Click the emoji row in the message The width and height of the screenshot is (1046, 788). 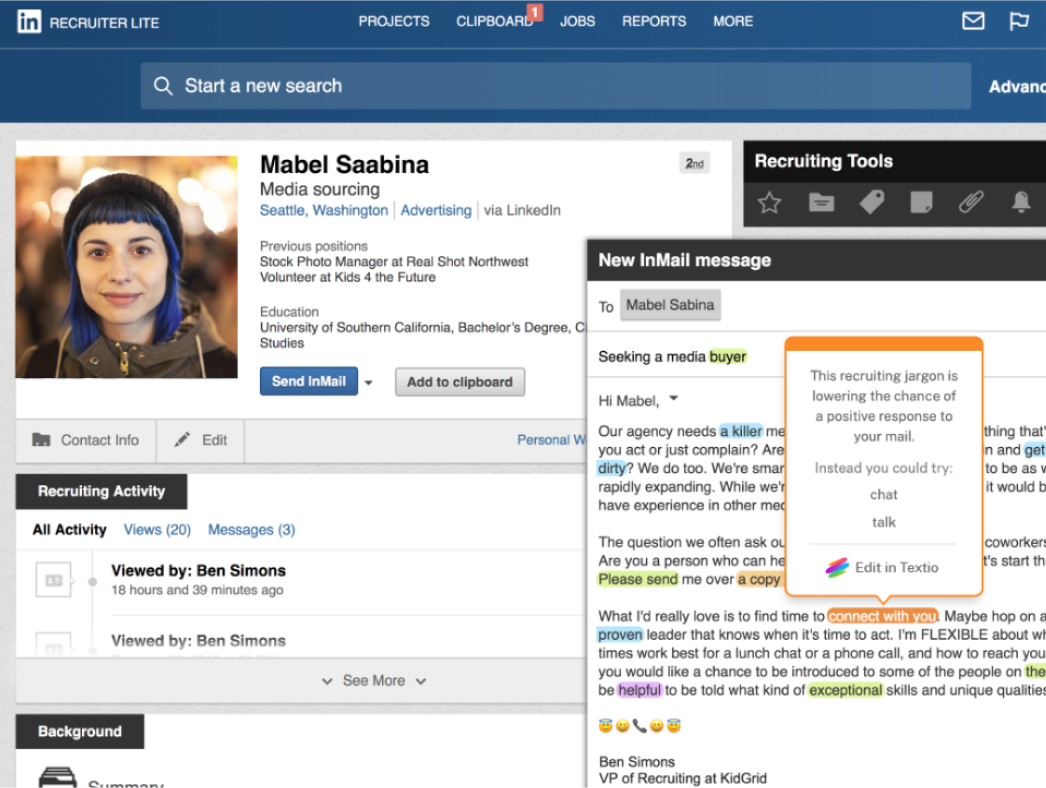coord(640,725)
